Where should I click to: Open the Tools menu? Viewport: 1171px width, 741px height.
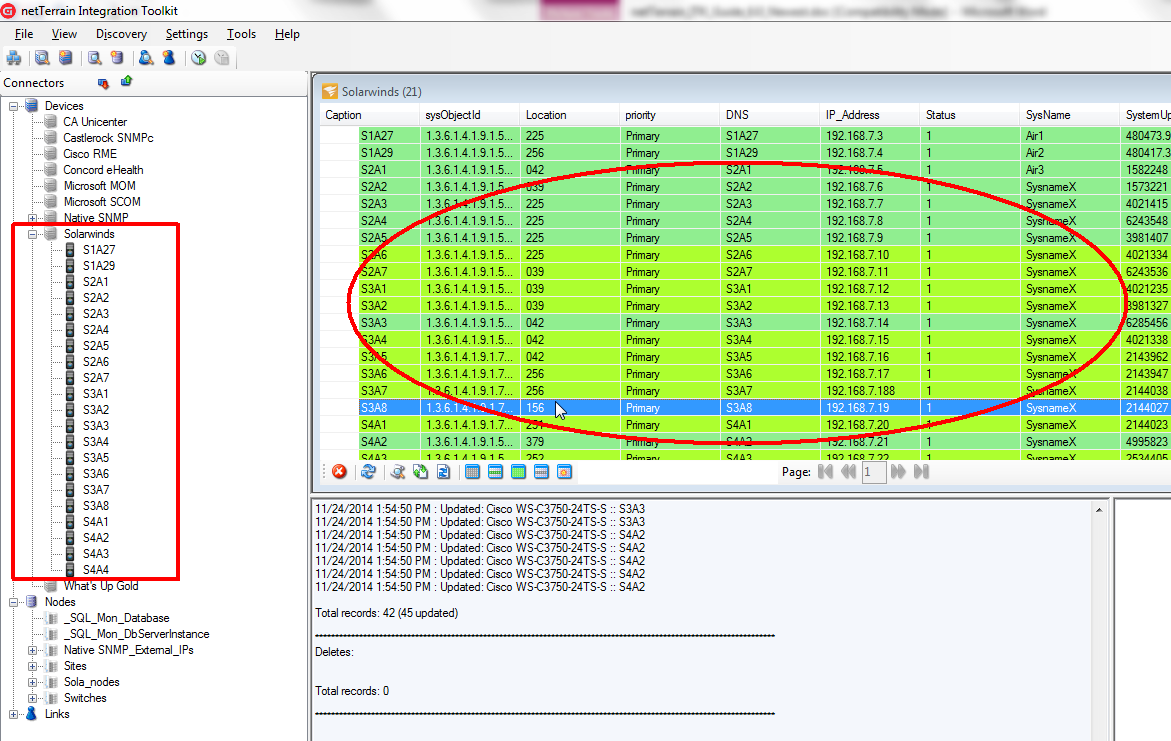(x=241, y=34)
